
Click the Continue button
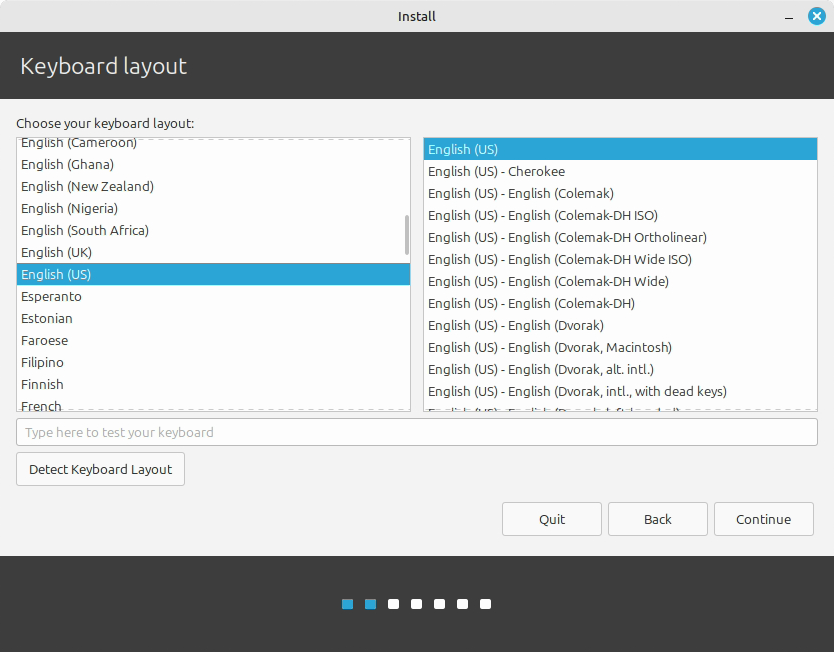[x=763, y=519]
